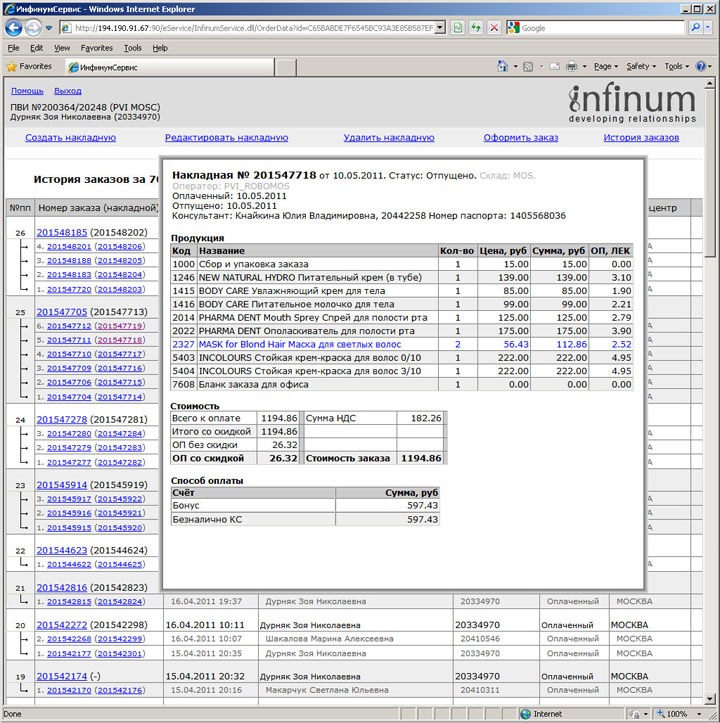
Task: Open the Page command dropdown
Action: [606, 66]
